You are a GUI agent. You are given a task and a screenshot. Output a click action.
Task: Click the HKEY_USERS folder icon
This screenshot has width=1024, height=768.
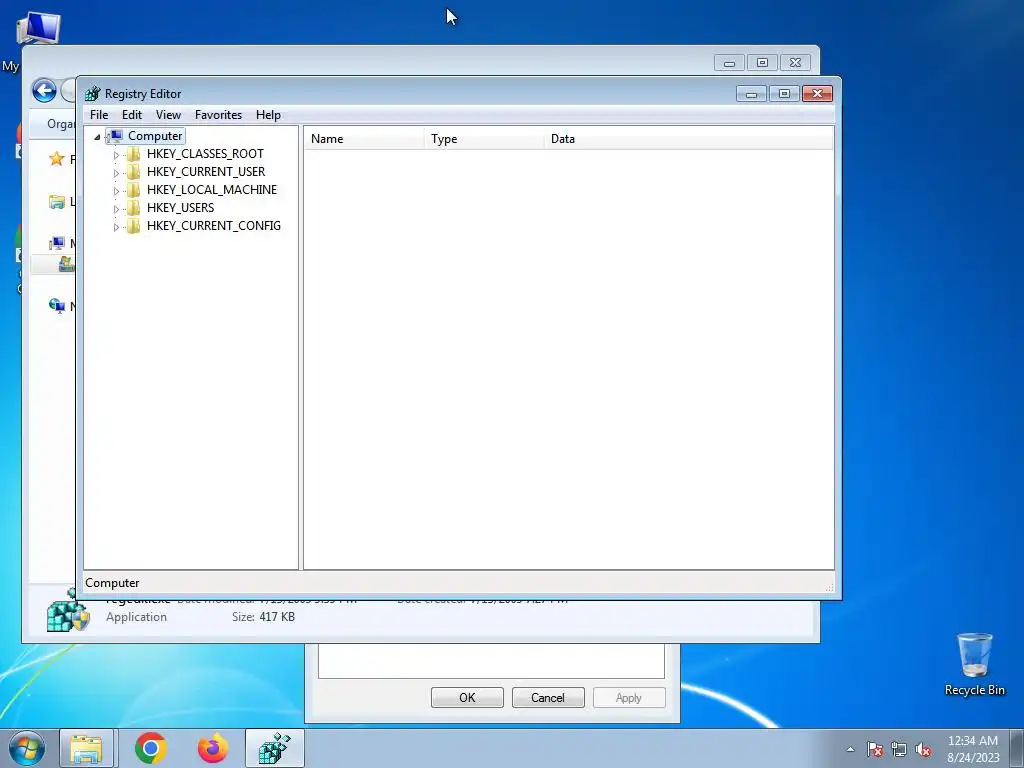tap(133, 208)
